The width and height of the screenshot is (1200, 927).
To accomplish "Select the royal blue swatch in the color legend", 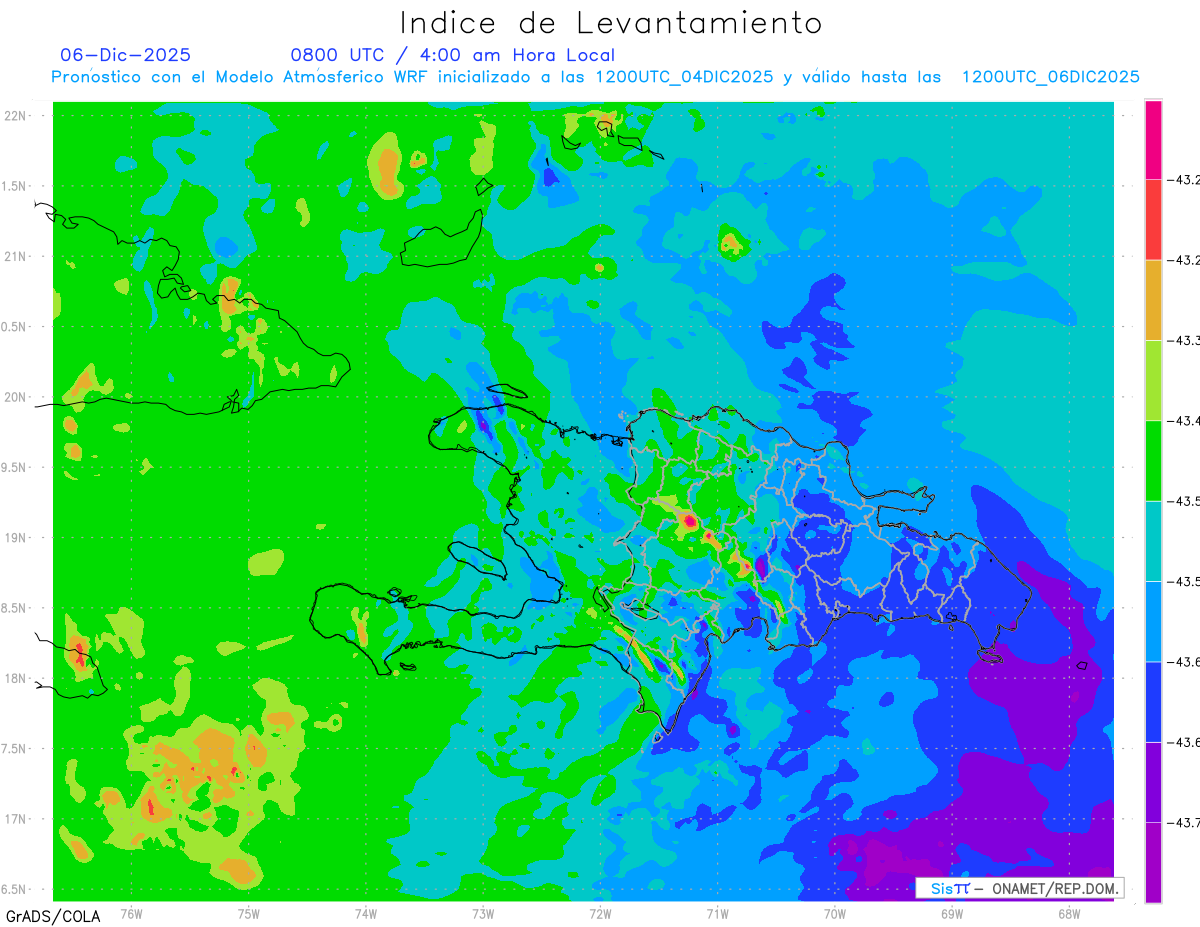I will tap(1153, 701).
